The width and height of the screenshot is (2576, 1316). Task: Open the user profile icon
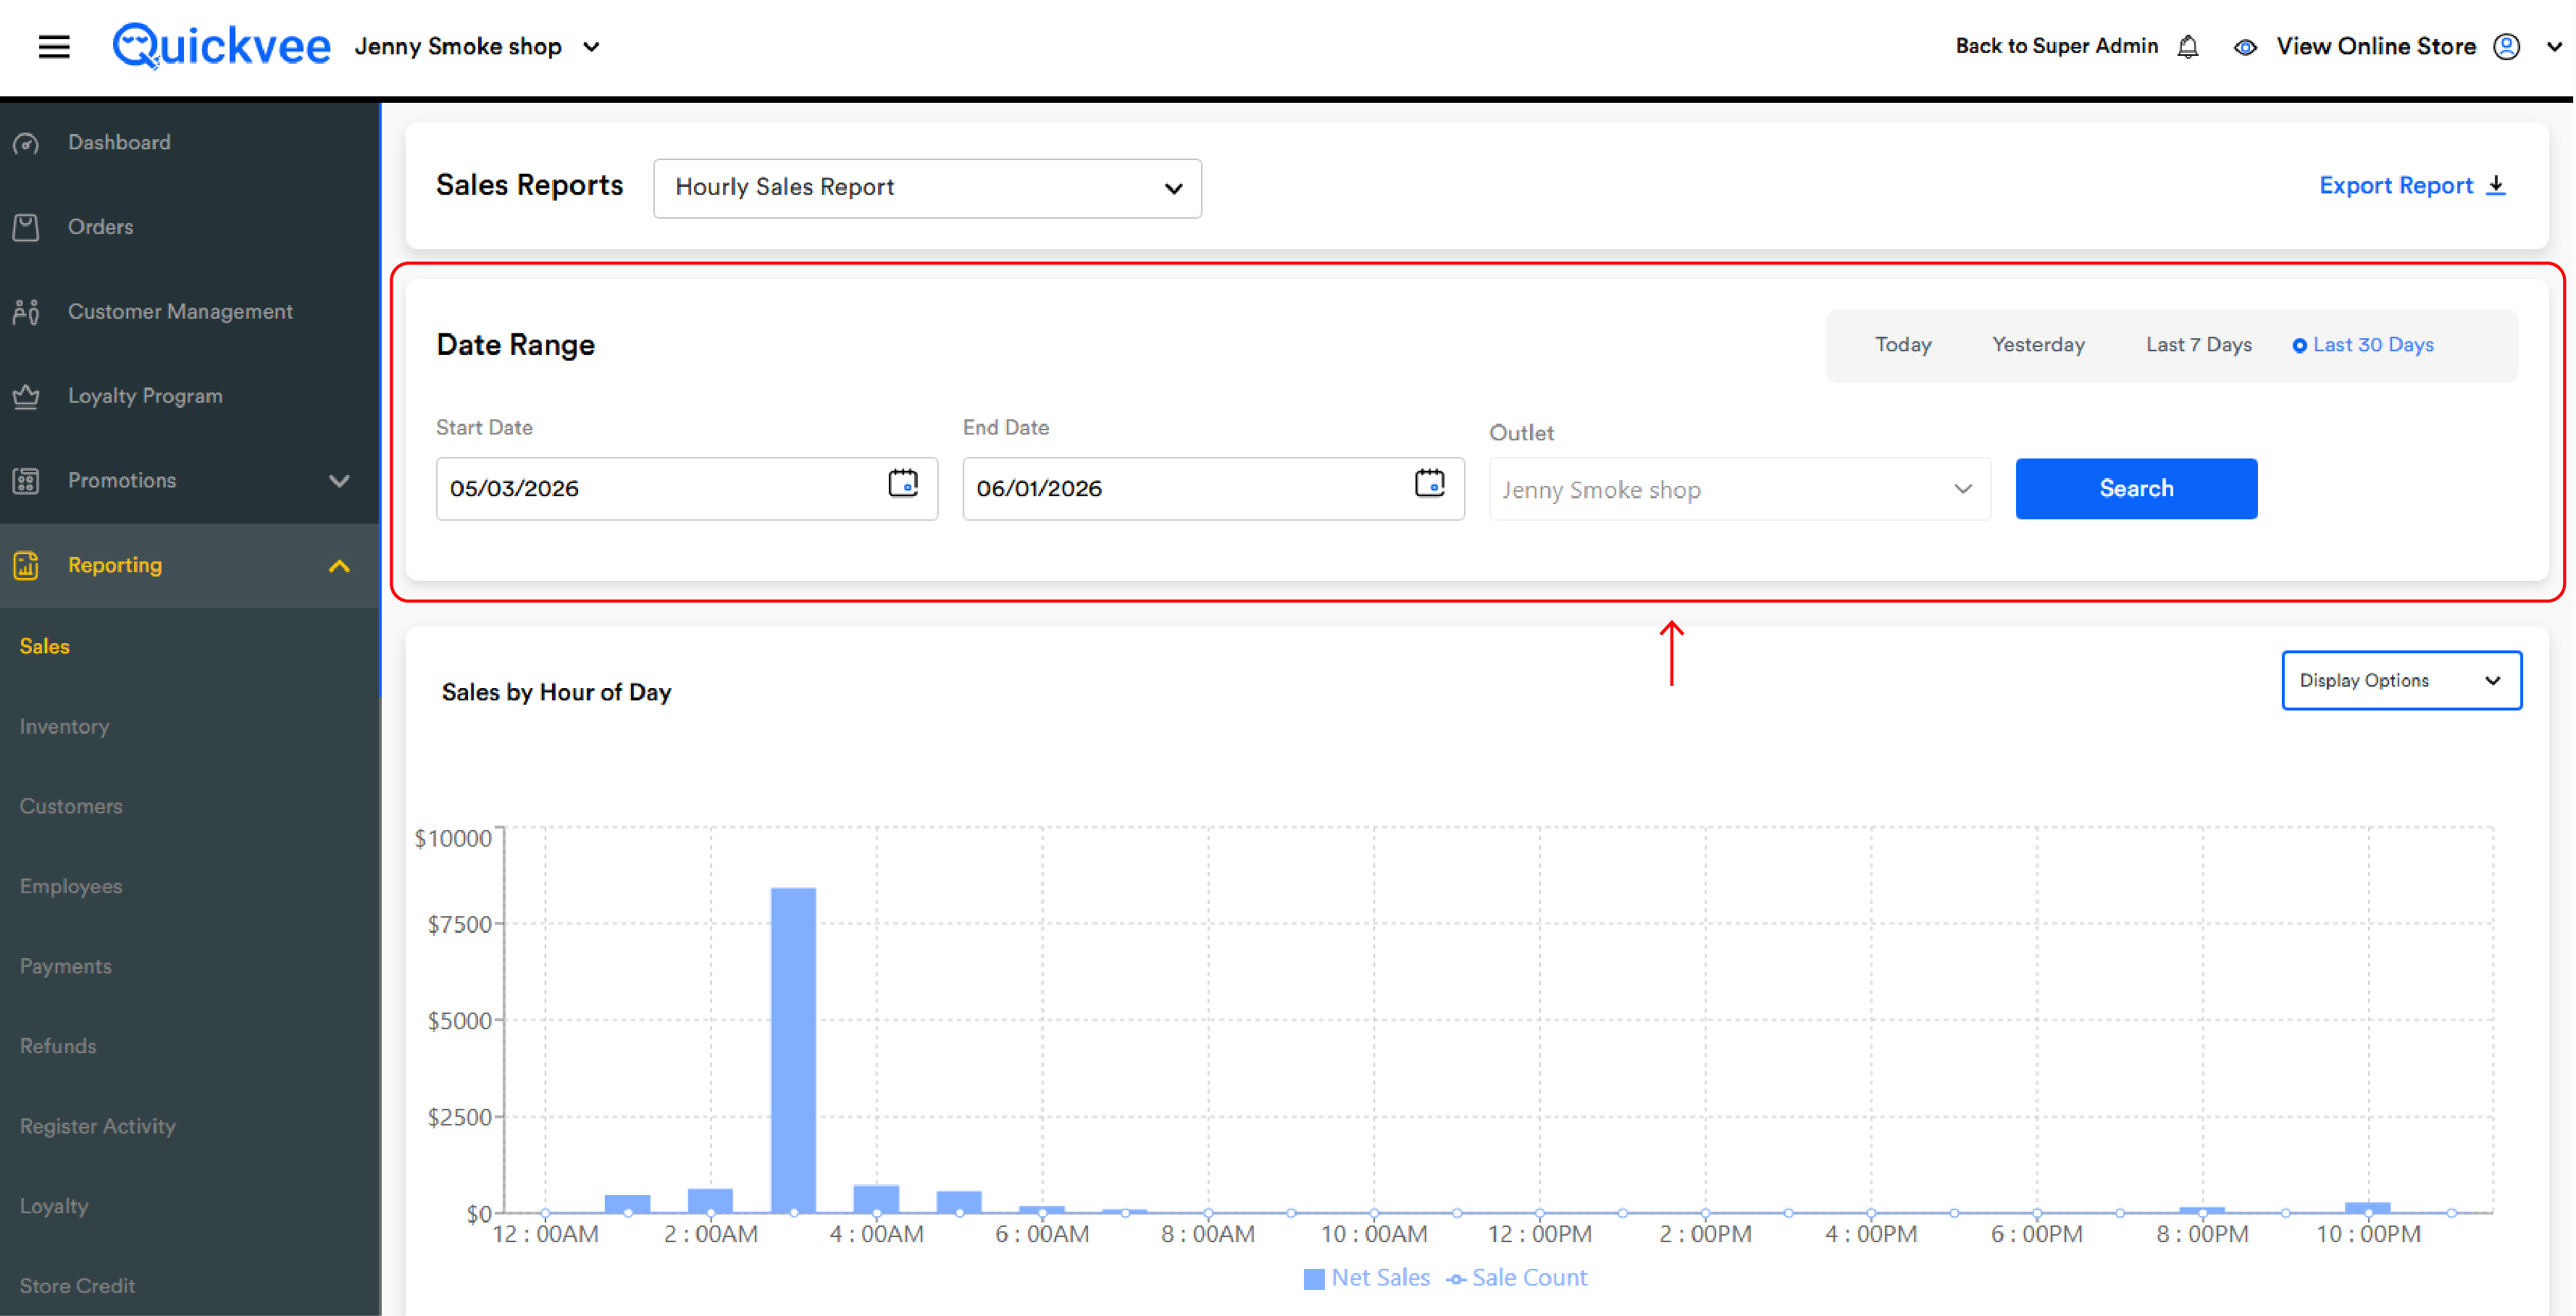[2506, 46]
